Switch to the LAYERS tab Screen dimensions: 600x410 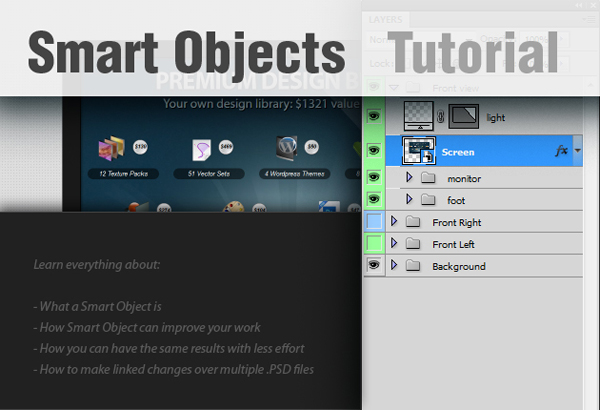coord(385,20)
